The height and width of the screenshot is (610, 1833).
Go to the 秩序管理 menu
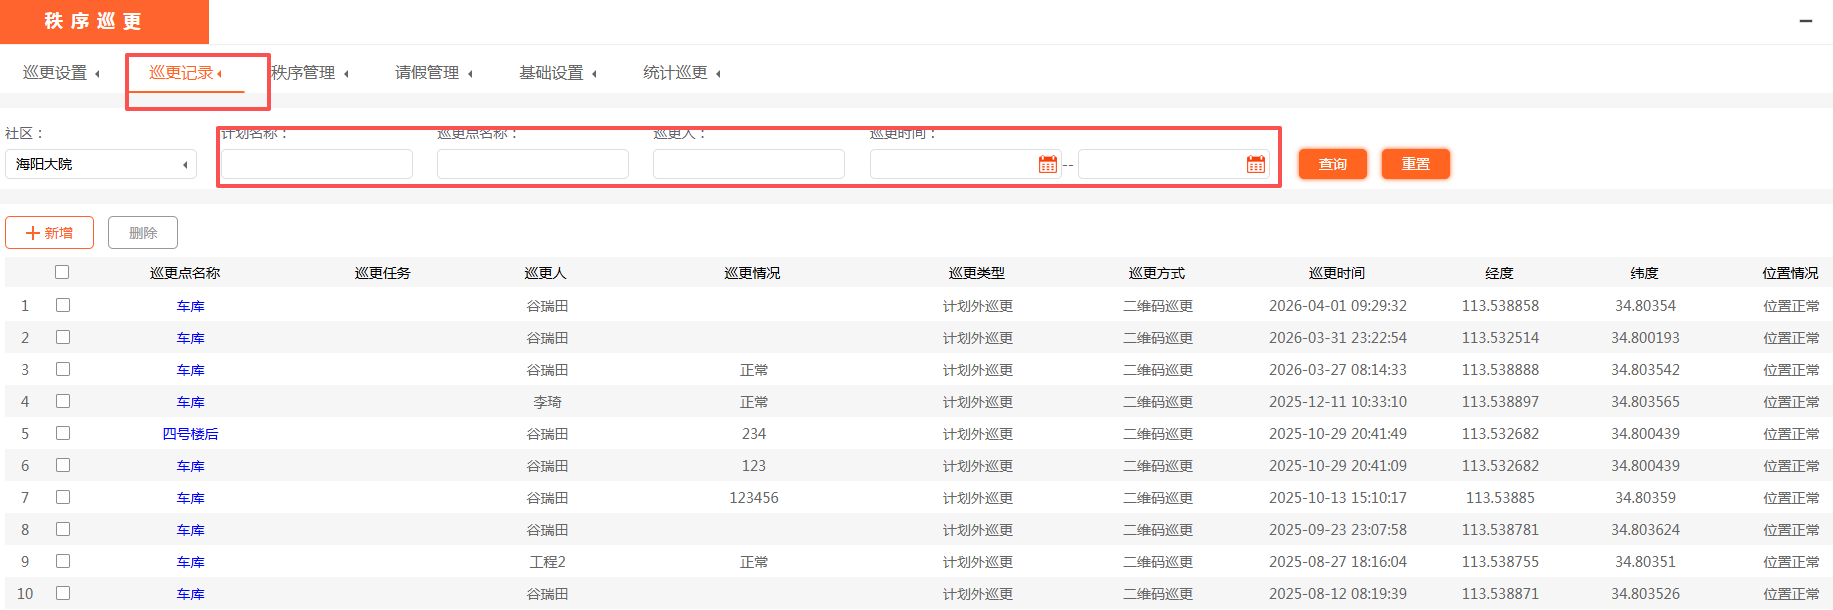309,73
